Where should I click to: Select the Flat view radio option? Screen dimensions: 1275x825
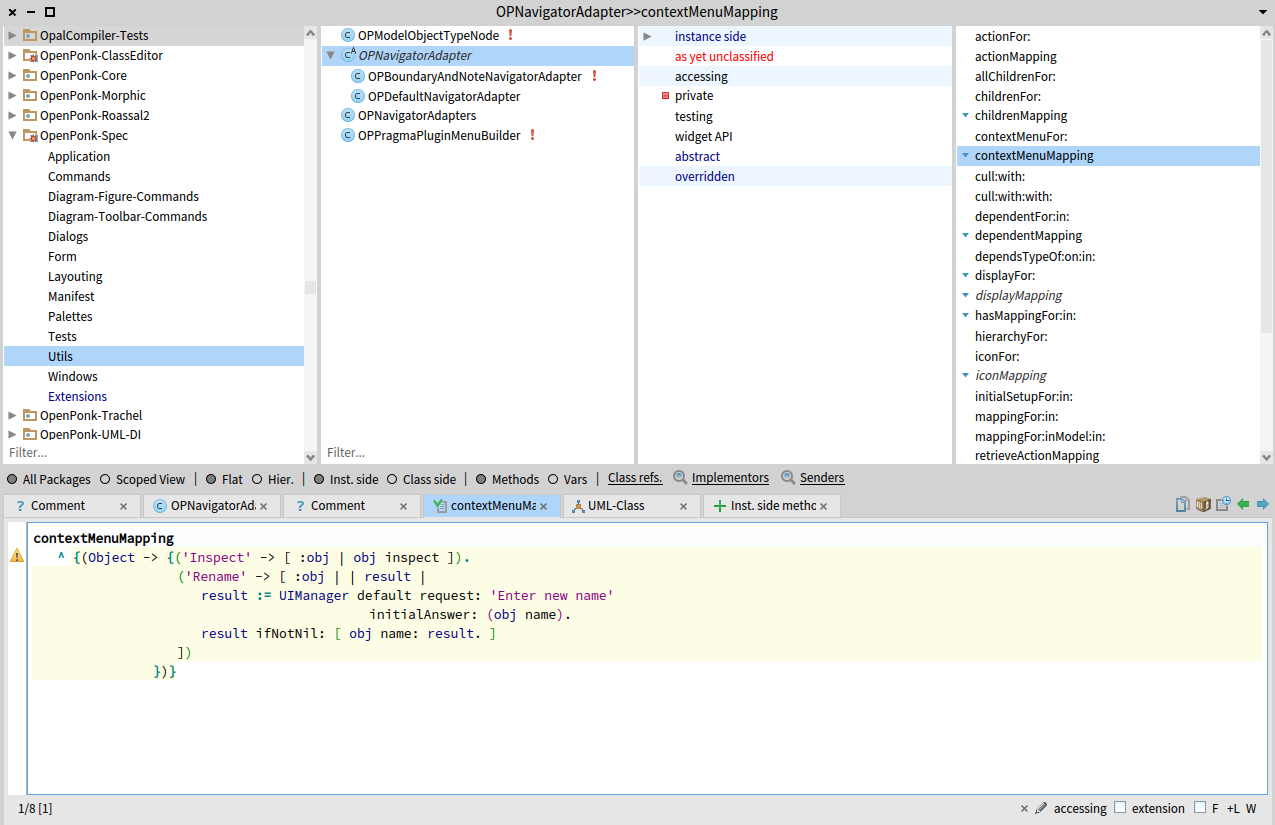211,479
